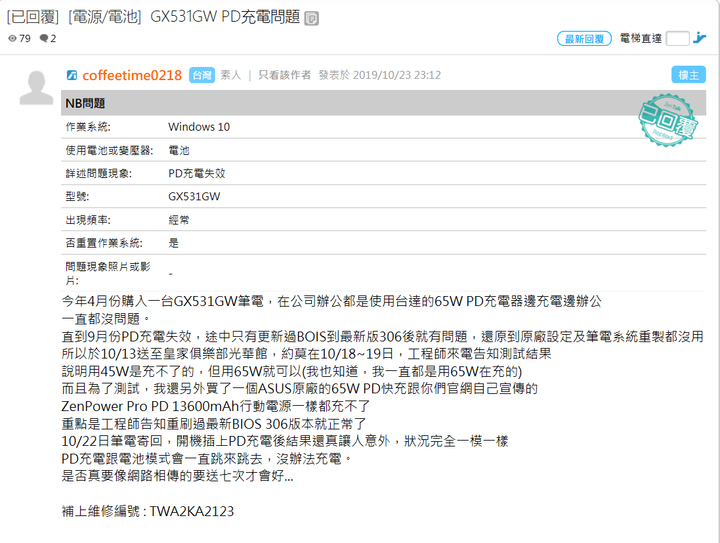
Task: Click the 電梯直達 label
Action: point(641,39)
